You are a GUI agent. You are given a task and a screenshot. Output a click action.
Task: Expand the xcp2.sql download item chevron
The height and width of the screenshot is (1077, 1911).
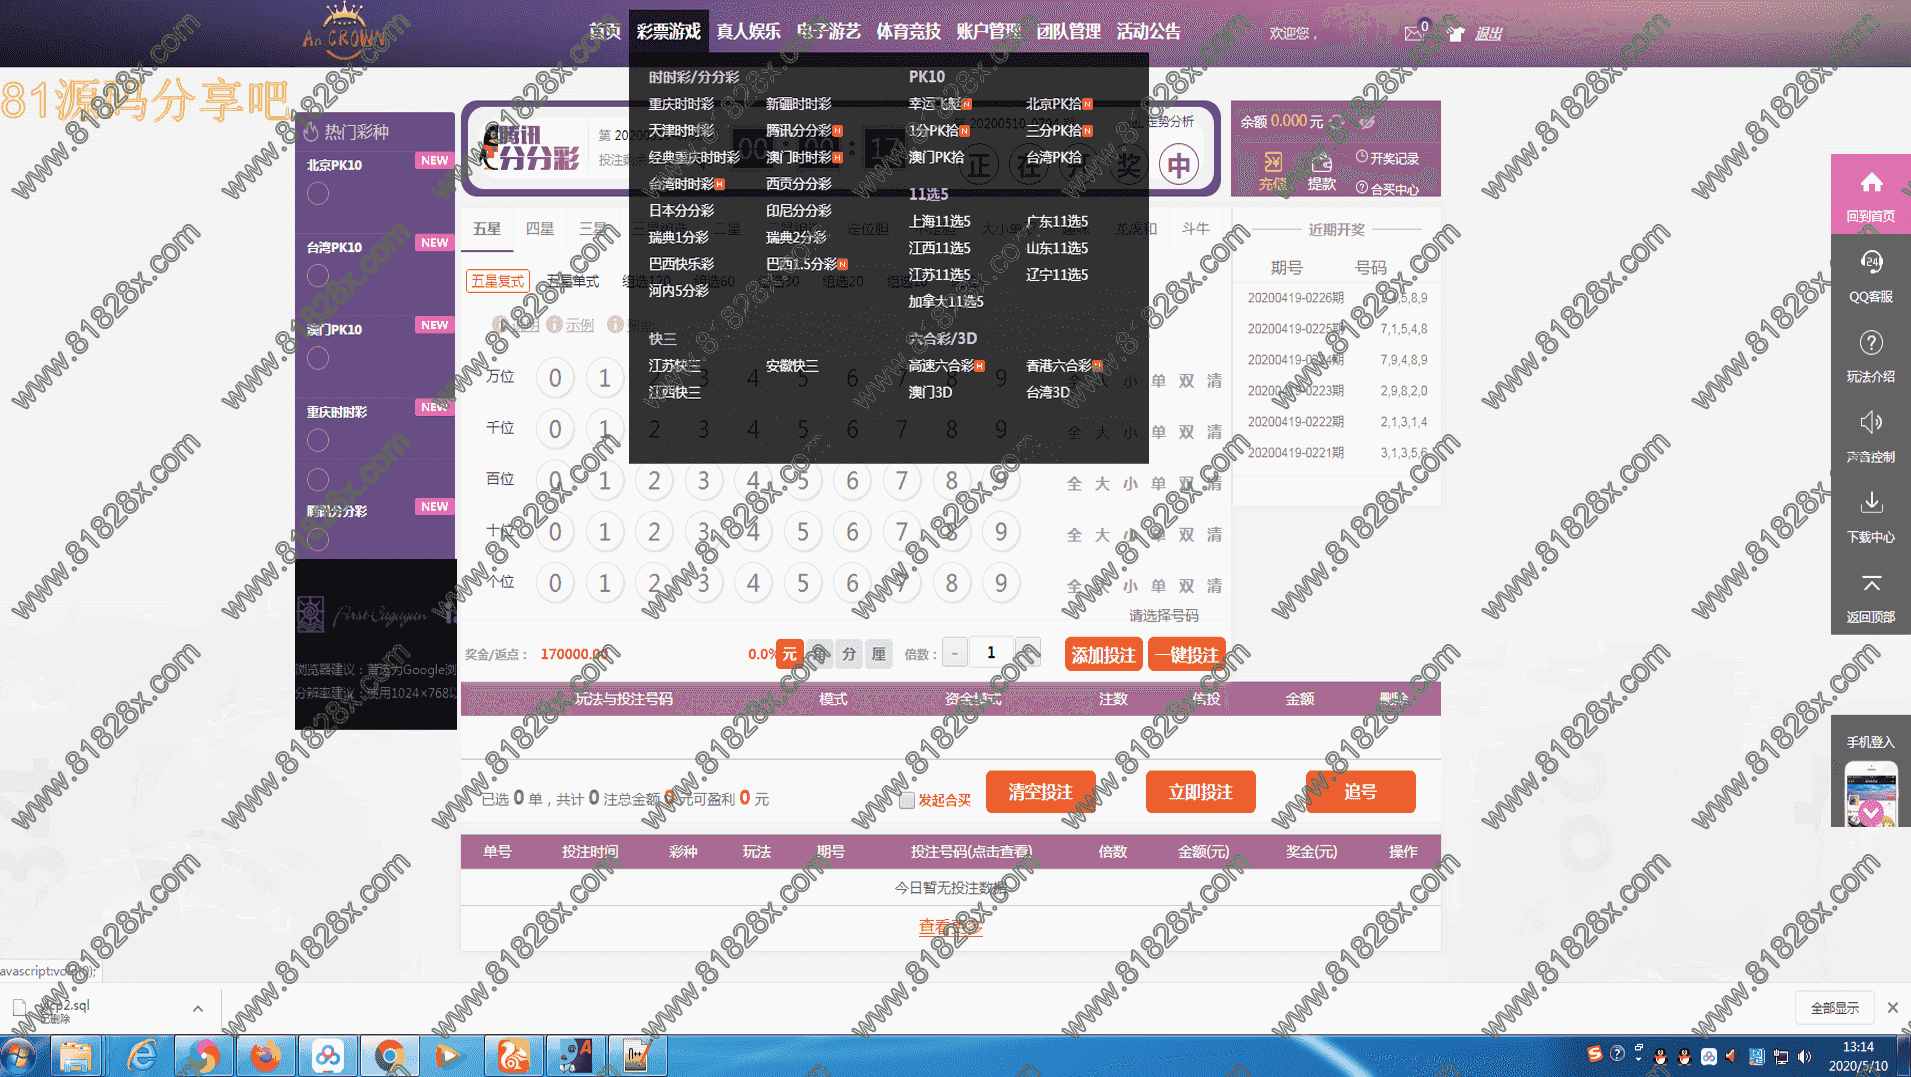pos(198,1009)
